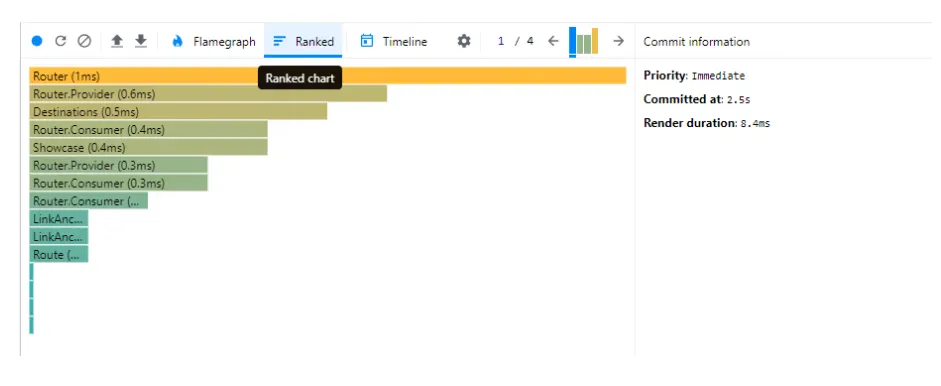Select the Router.Provider (0.6ms) bar
The height and width of the screenshot is (386, 941).
[208, 94]
